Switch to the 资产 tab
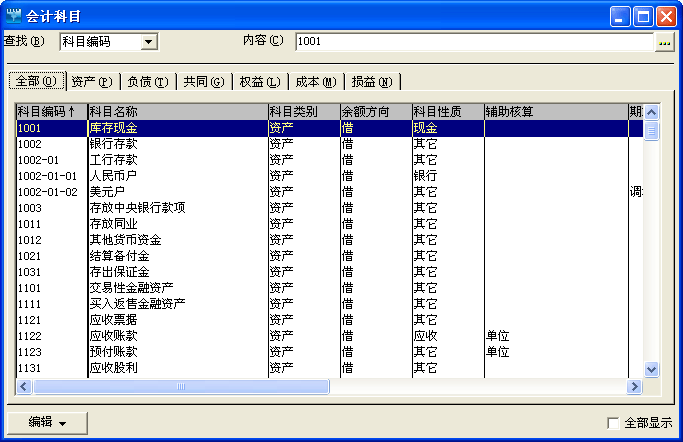The image size is (683, 442). (x=91, y=81)
